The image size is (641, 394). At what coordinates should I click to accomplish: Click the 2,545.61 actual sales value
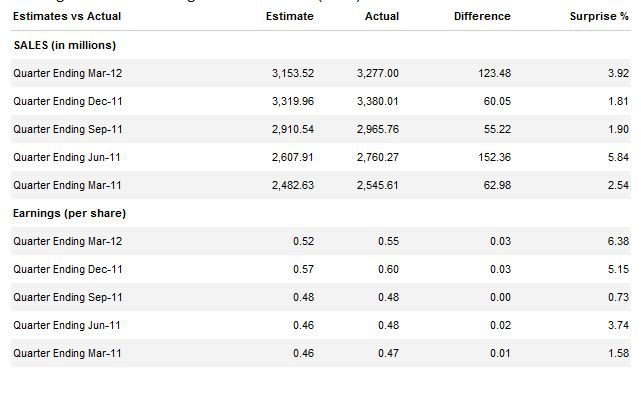click(x=377, y=185)
